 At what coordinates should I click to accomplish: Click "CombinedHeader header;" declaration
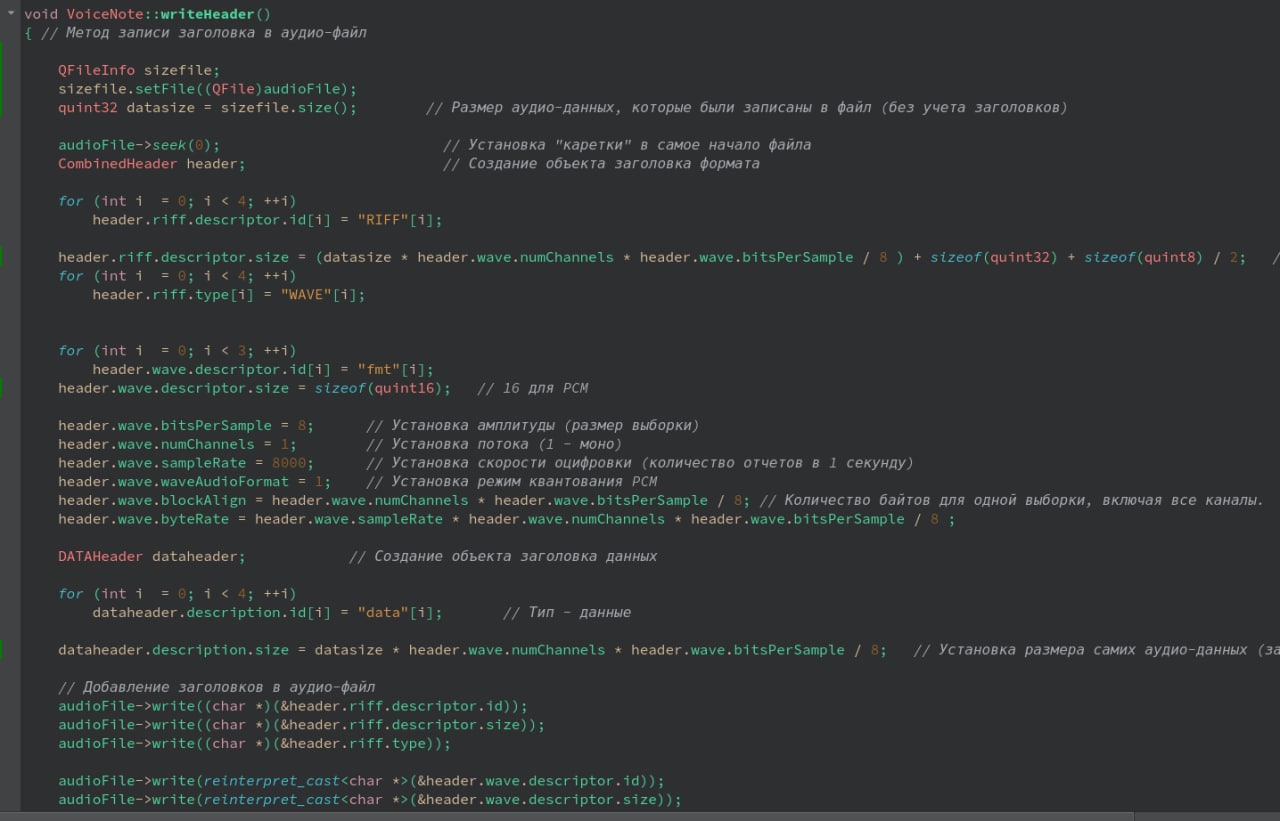[151, 164]
